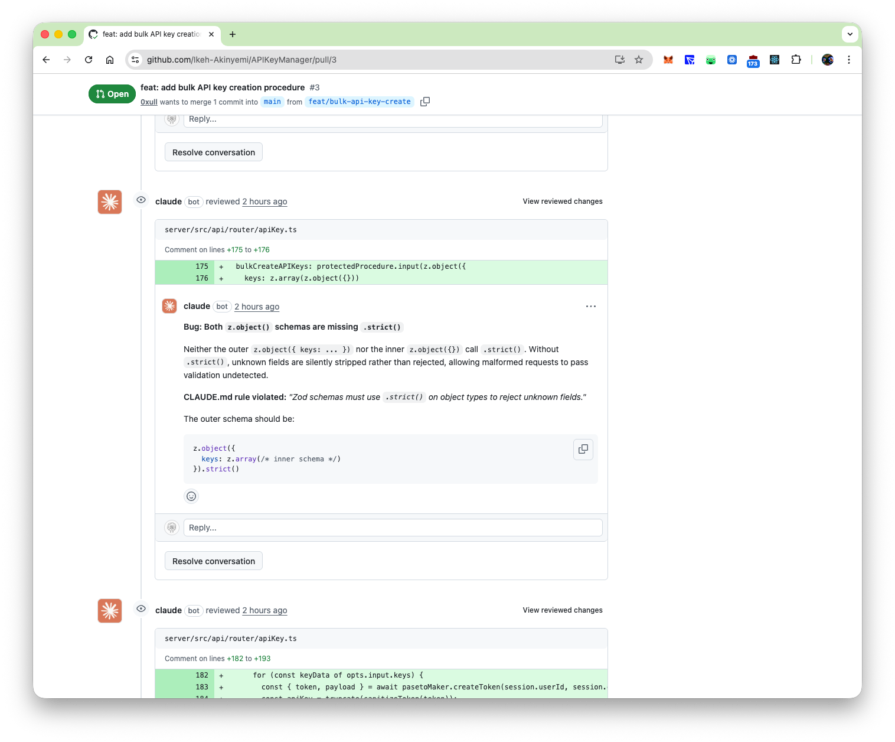Open a new browser tab
The image size is (895, 742).
pyautogui.click(x=233, y=34)
